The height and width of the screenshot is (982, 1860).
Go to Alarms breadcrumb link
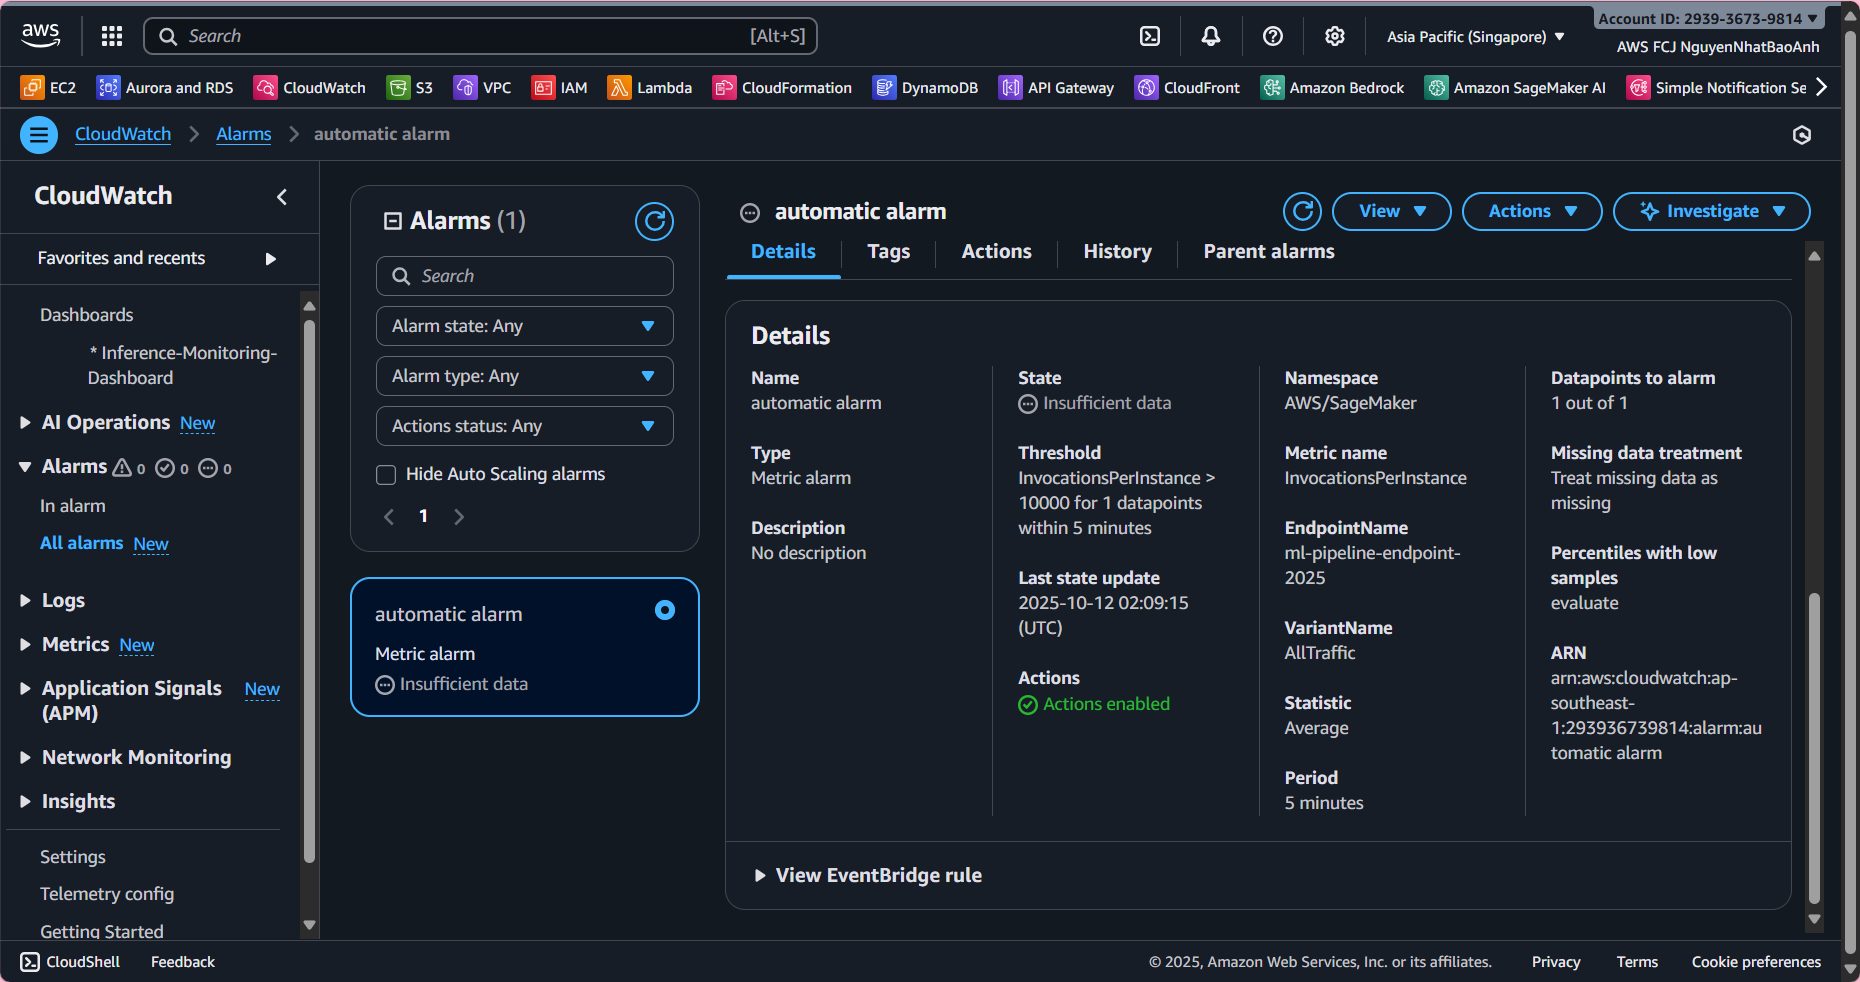point(244,134)
